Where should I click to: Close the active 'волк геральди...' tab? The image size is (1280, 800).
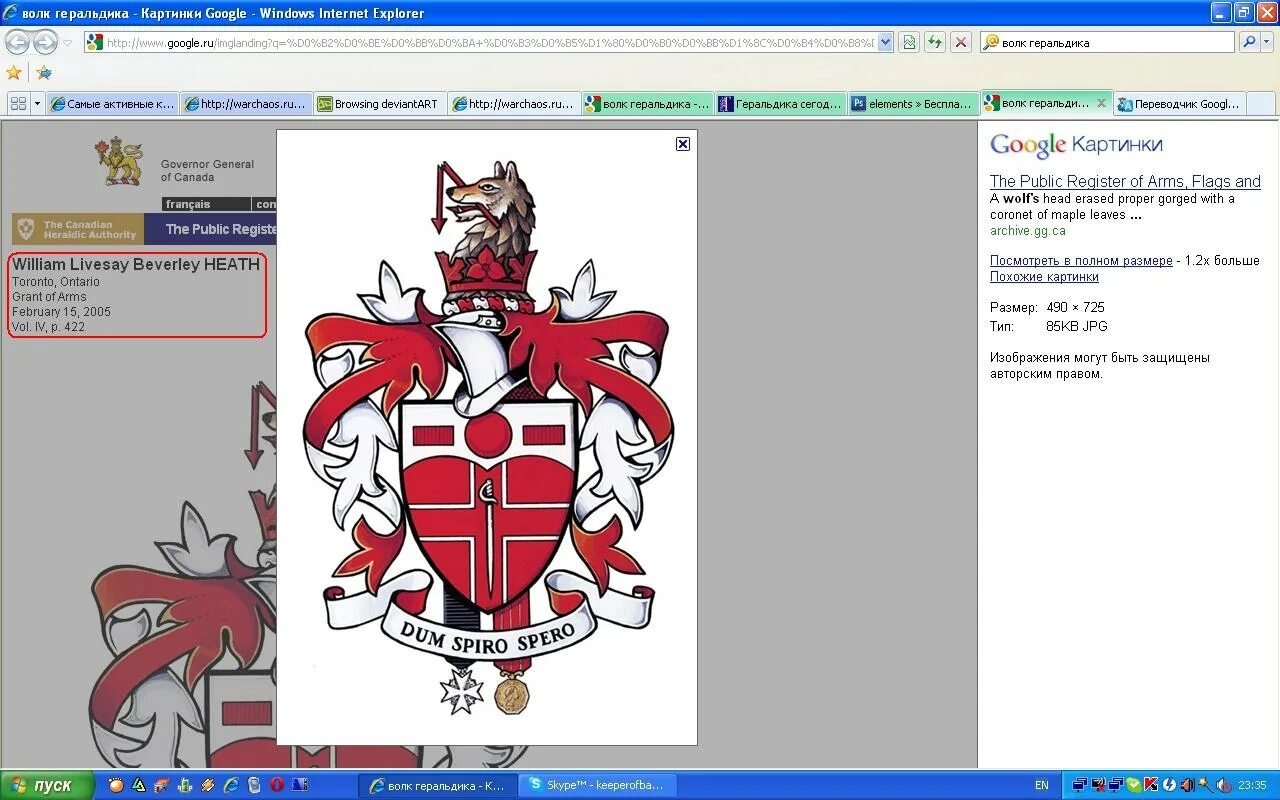[x=1102, y=103]
